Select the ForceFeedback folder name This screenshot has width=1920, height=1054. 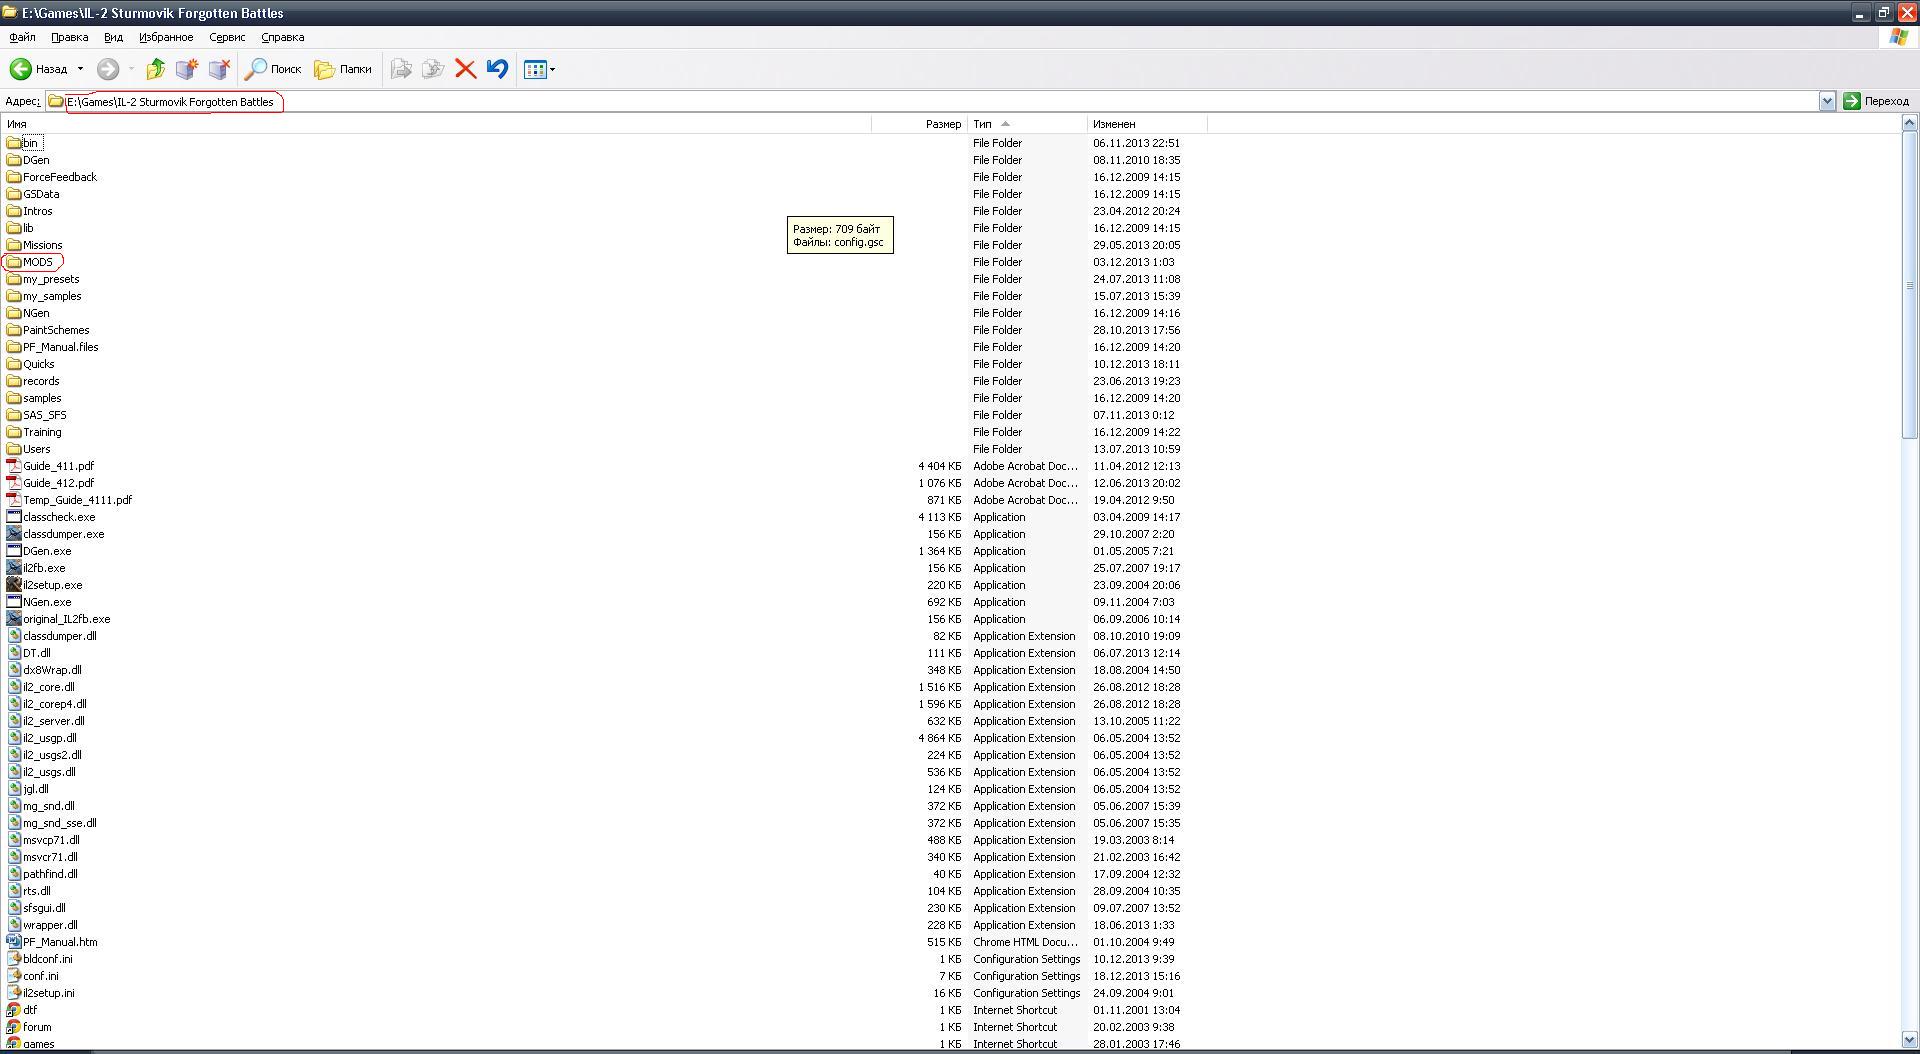[60, 177]
